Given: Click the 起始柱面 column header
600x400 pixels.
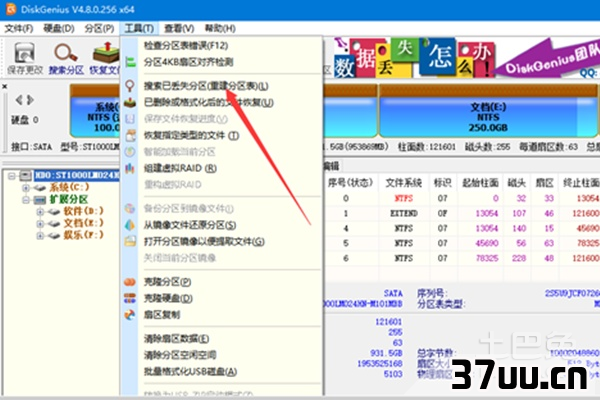Looking at the screenshot, I should [x=480, y=183].
